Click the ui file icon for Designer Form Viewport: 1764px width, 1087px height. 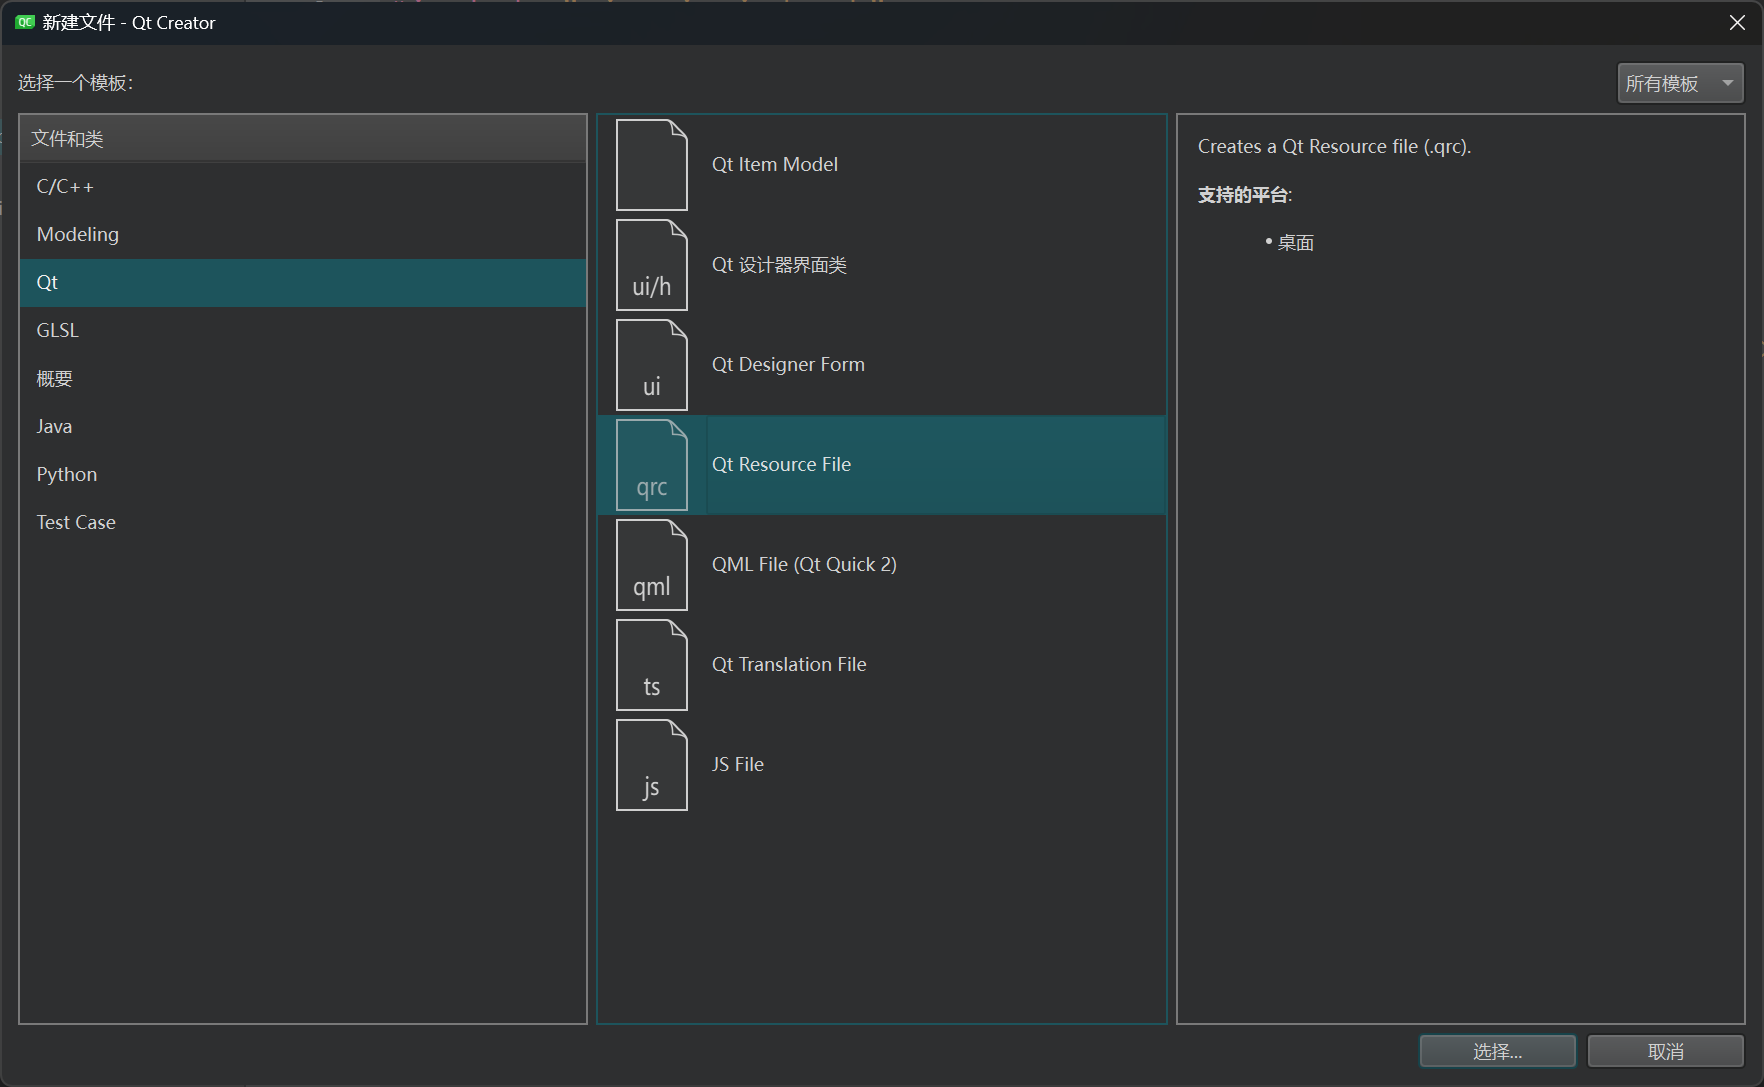pos(652,365)
